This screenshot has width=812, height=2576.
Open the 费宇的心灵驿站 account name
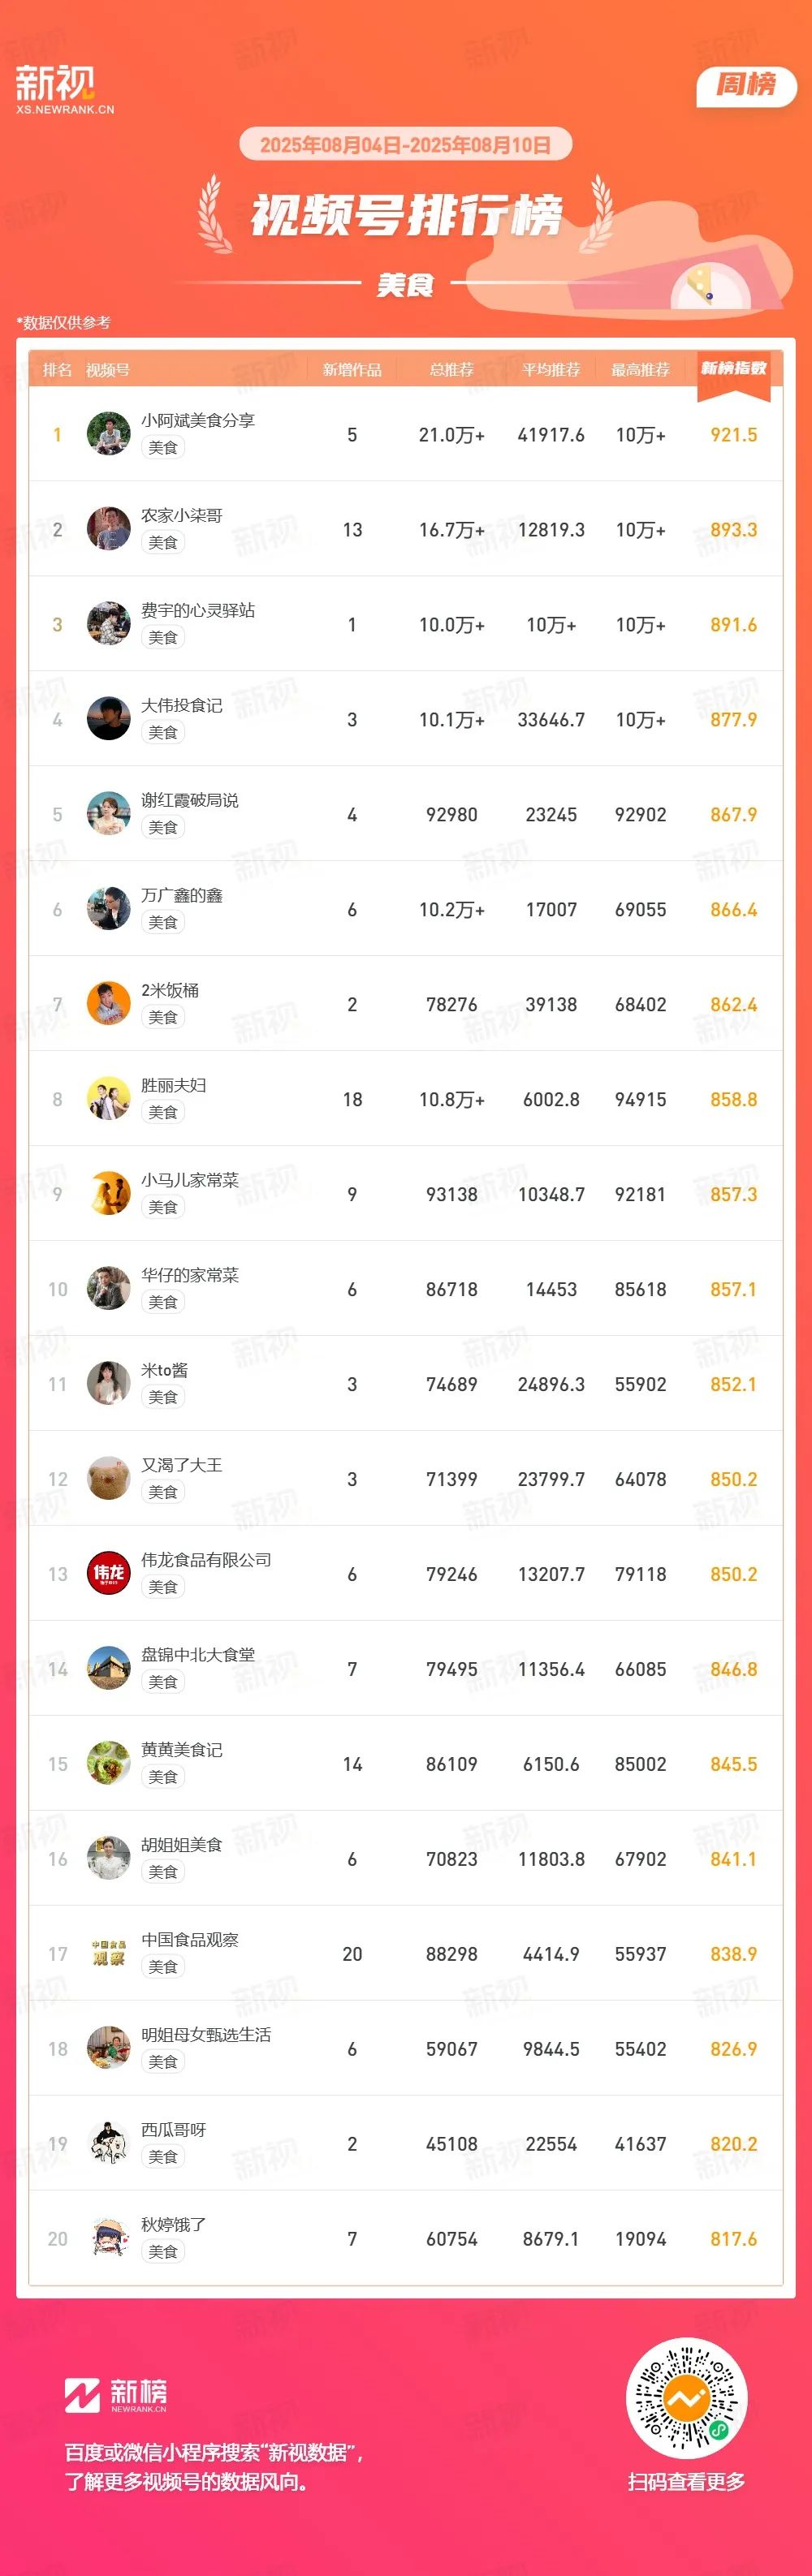pos(198,610)
